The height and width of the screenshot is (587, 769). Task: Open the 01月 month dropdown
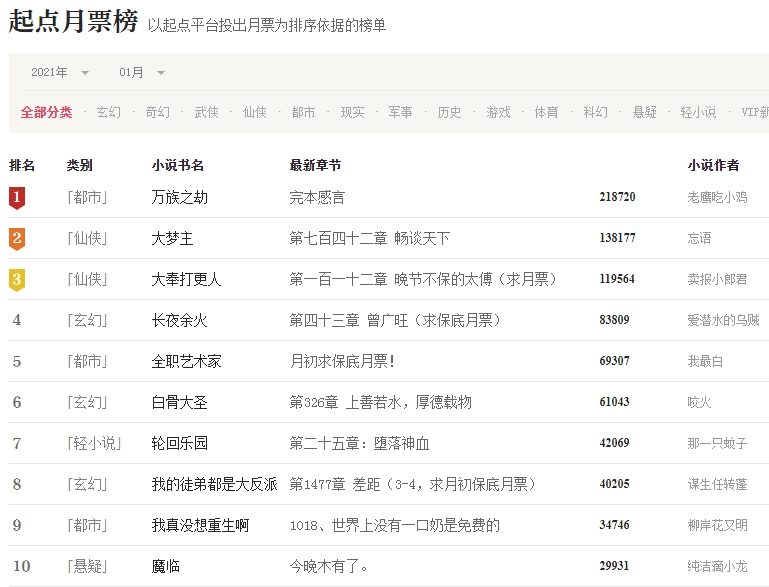pos(142,72)
